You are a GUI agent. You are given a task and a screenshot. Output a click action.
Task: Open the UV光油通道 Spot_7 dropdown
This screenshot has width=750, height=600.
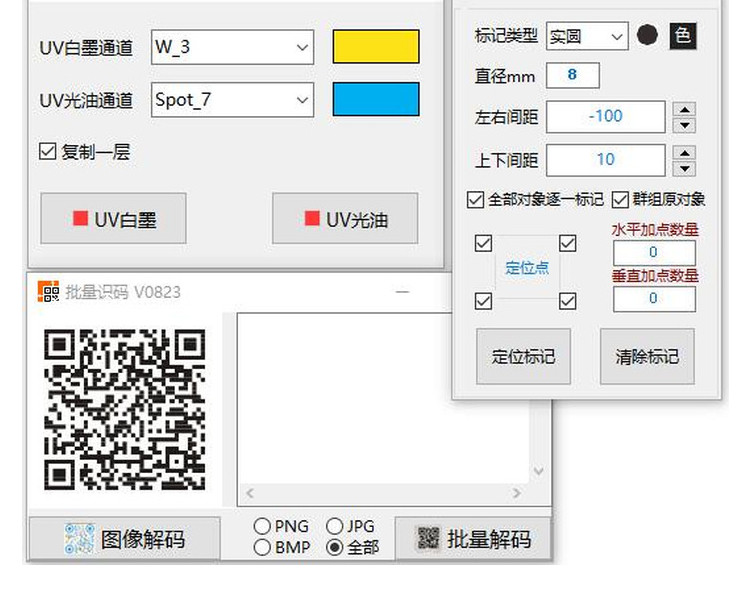pos(232,100)
